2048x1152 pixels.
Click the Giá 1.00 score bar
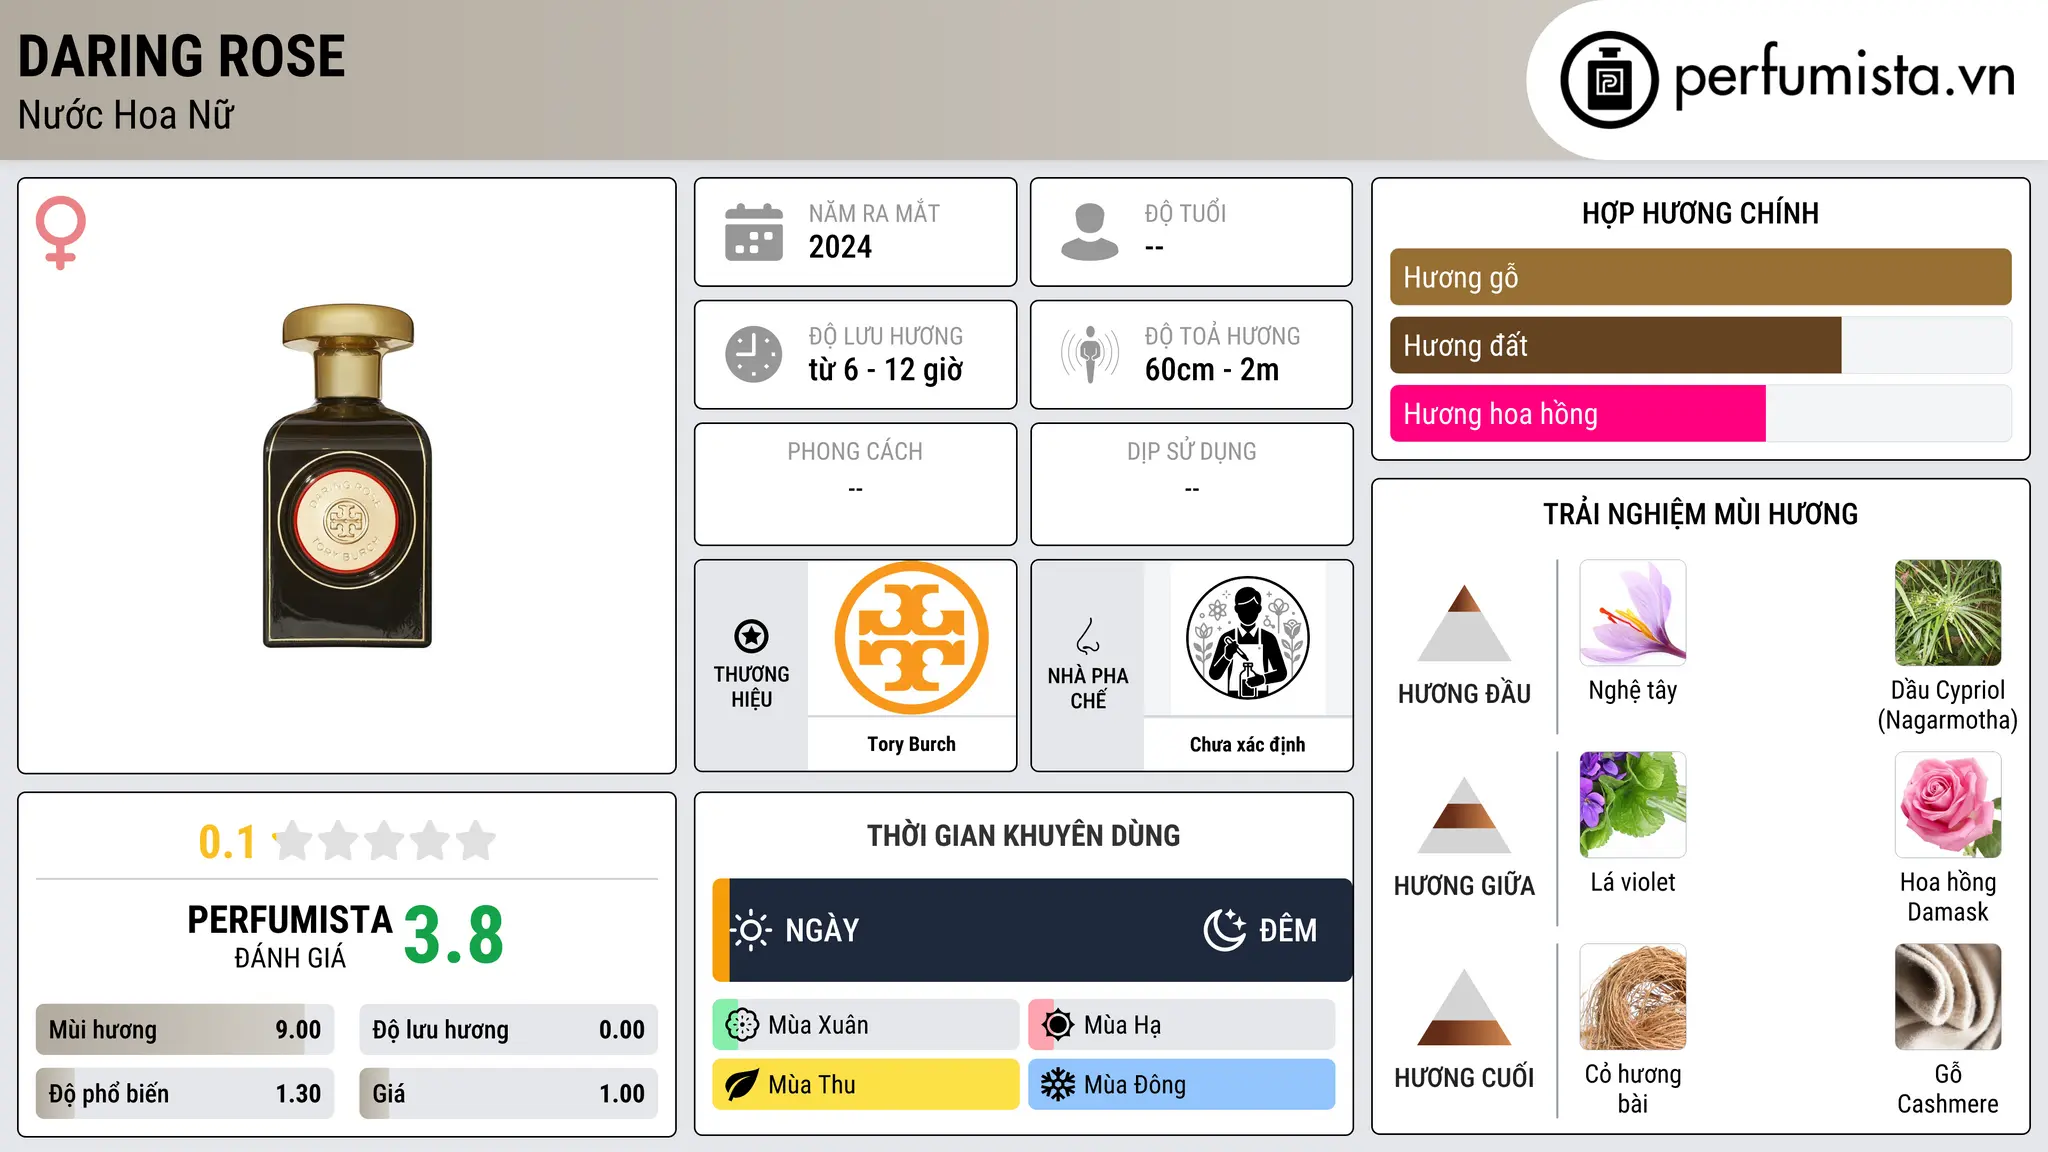pyautogui.click(x=508, y=1094)
